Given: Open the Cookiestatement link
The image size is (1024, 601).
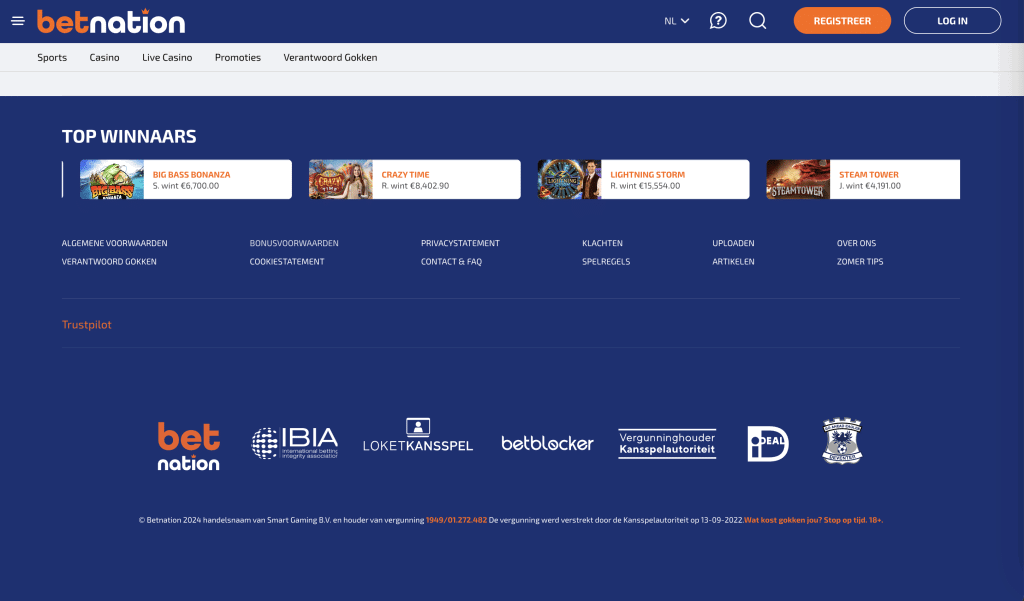Looking at the screenshot, I should tap(287, 261).
